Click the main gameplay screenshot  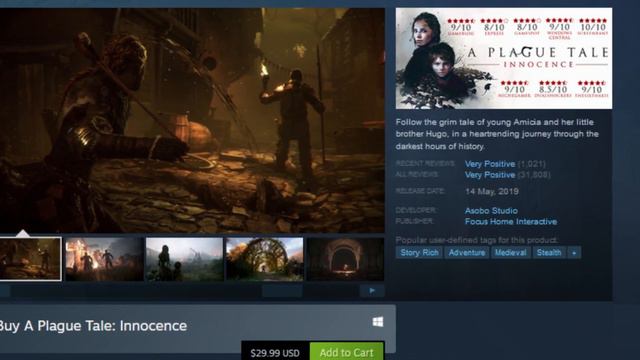tap(192, 120)
